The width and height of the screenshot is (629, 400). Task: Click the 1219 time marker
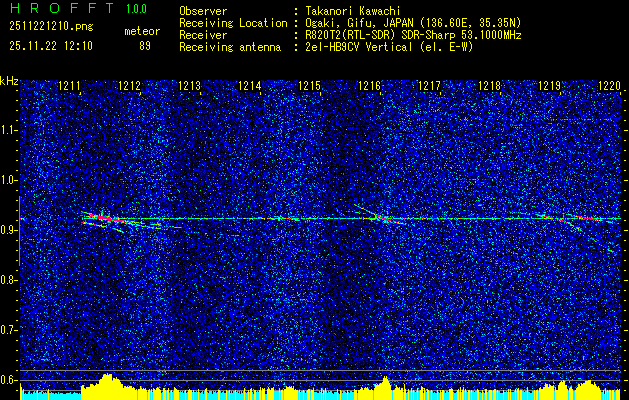549,86
